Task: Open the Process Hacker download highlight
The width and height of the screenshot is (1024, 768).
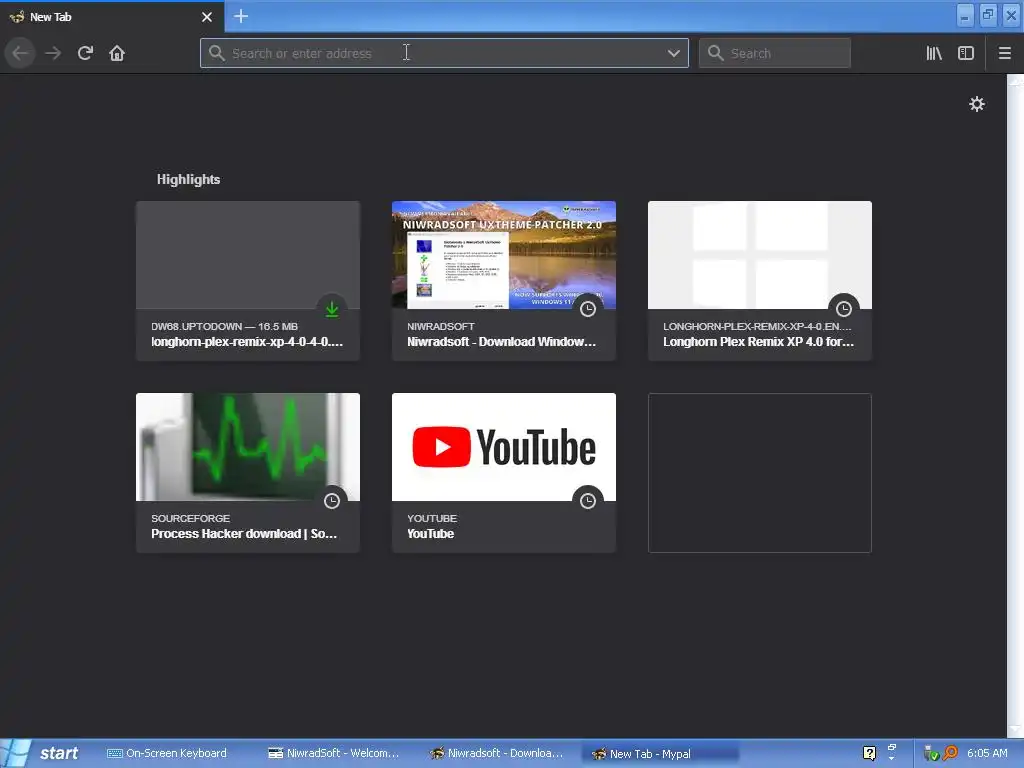Action: [x=248, y=473]
